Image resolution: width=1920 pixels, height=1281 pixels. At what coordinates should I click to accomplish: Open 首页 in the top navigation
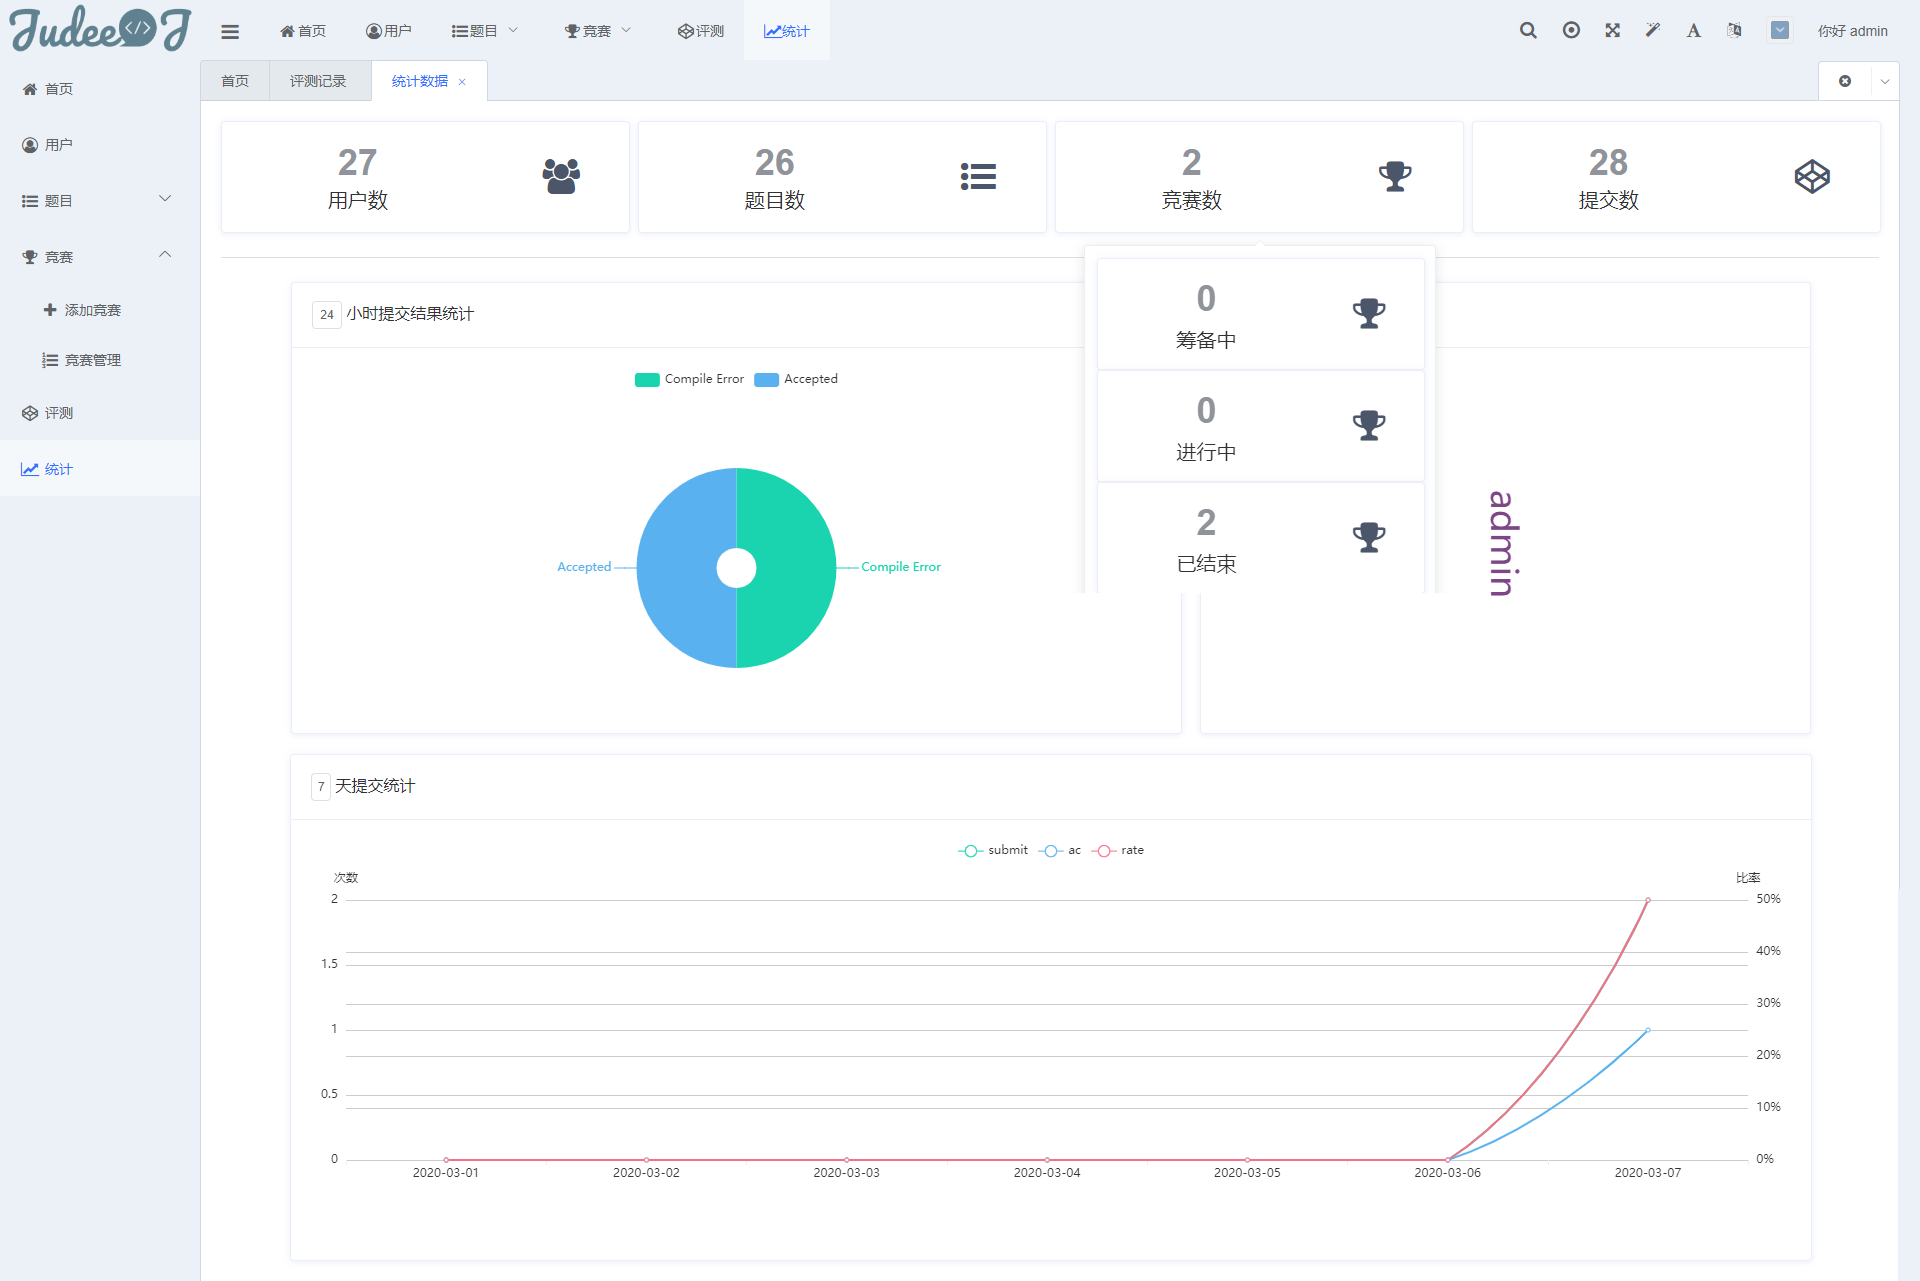303,31
